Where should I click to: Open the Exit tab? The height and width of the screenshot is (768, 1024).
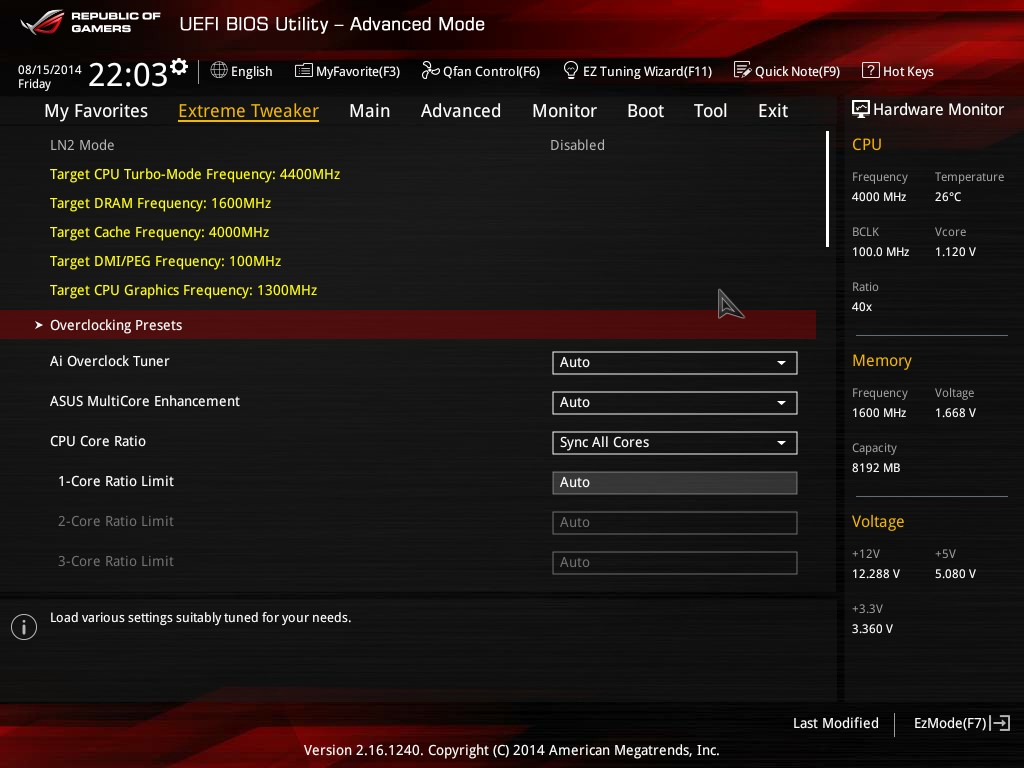click(x=773, y=111)
